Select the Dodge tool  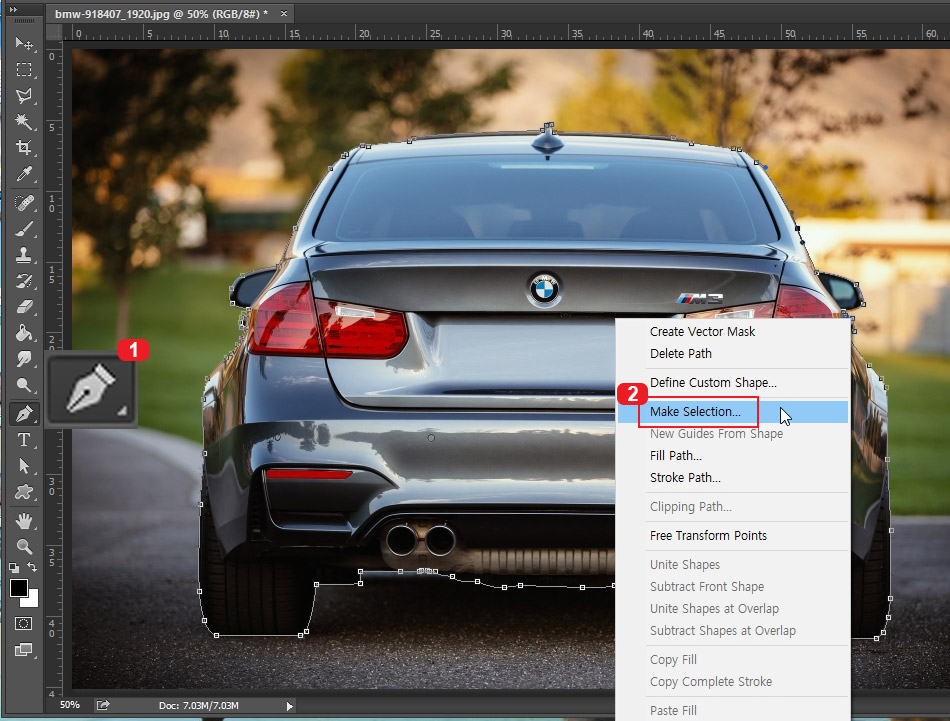[24, 385]
